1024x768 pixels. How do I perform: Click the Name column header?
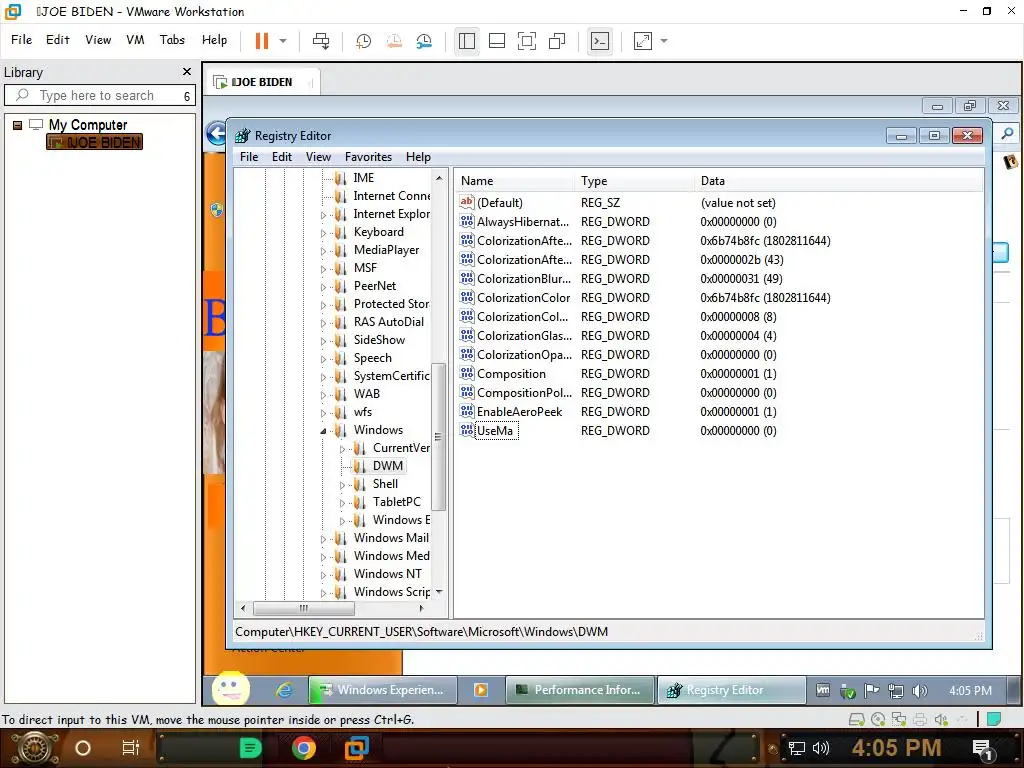point(515,181)
